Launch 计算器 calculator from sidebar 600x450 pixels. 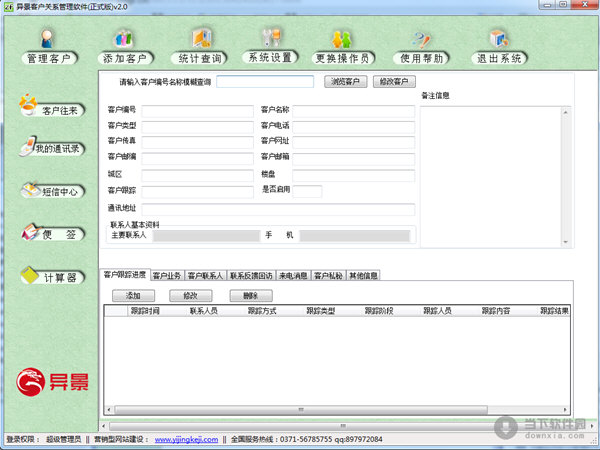(50, 276)
